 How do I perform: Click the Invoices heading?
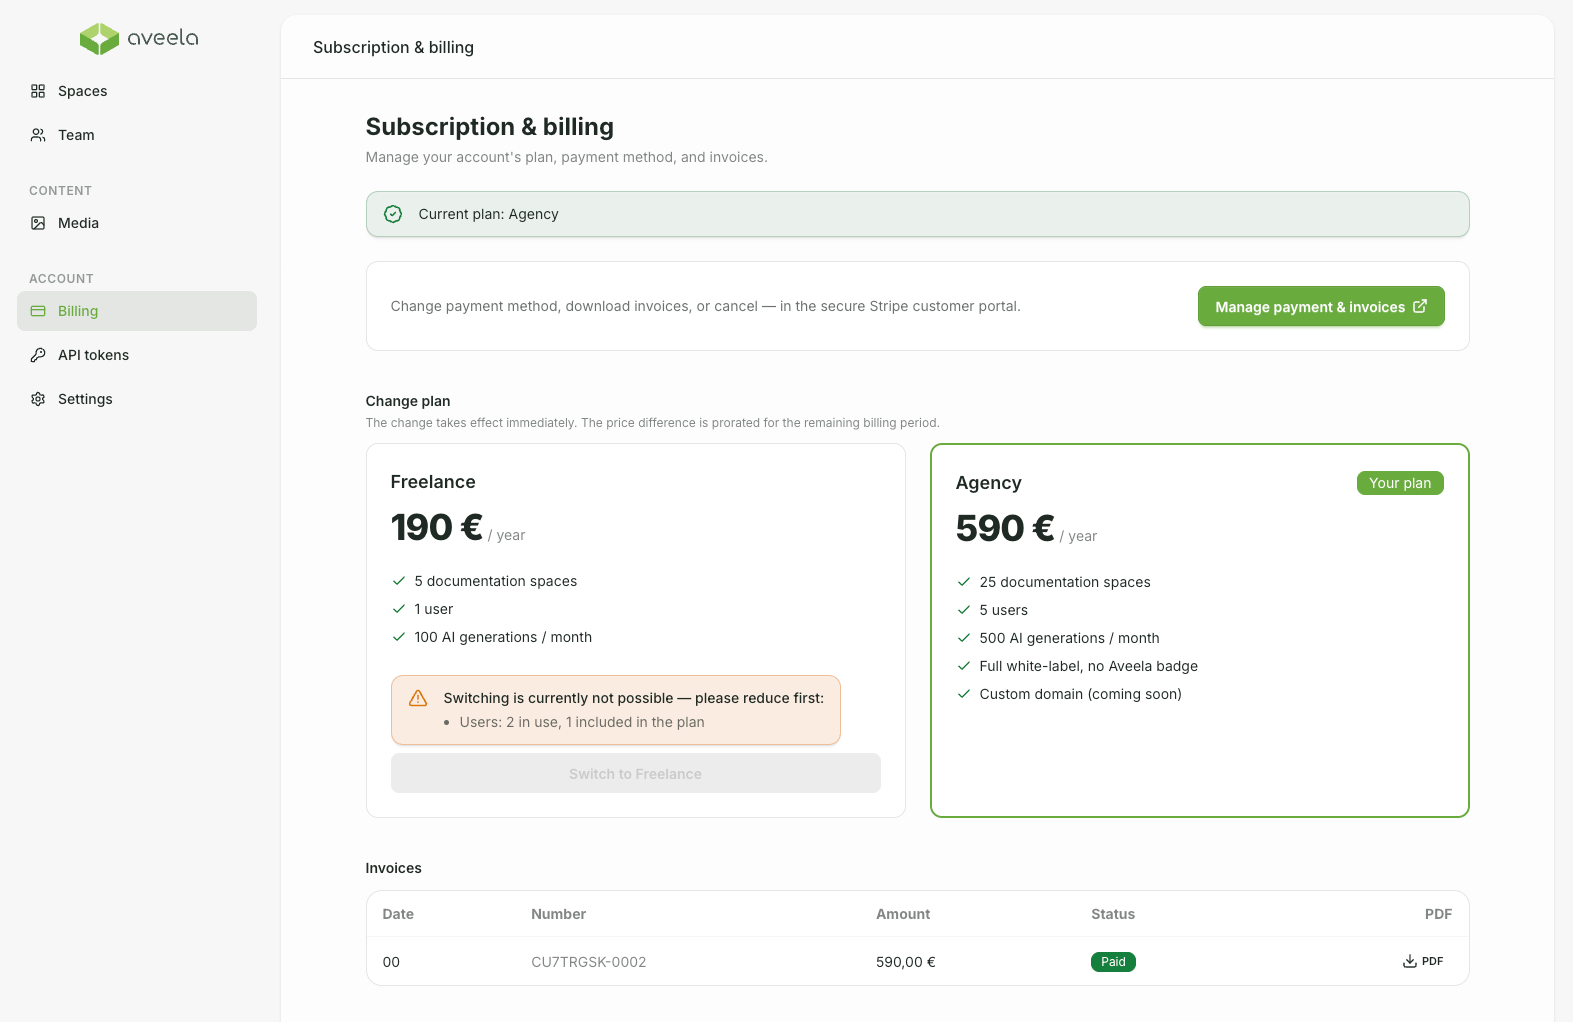(394, 868)
